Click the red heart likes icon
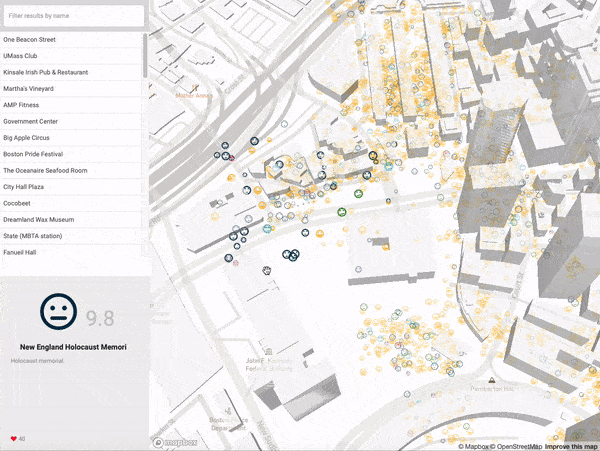 pos(14,439)
